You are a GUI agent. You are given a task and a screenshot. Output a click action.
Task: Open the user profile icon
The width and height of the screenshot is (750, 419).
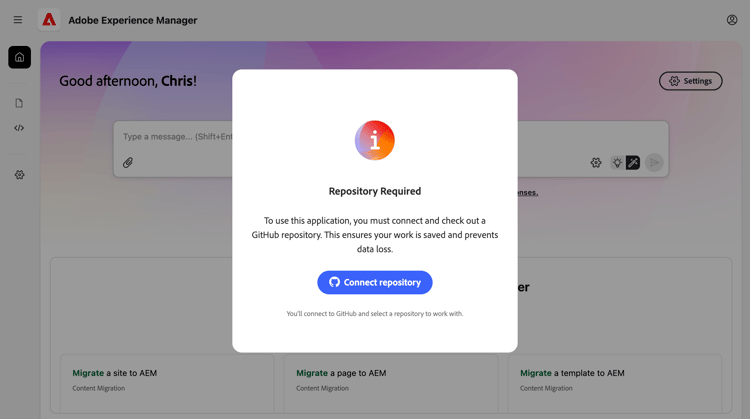point(732,20)
